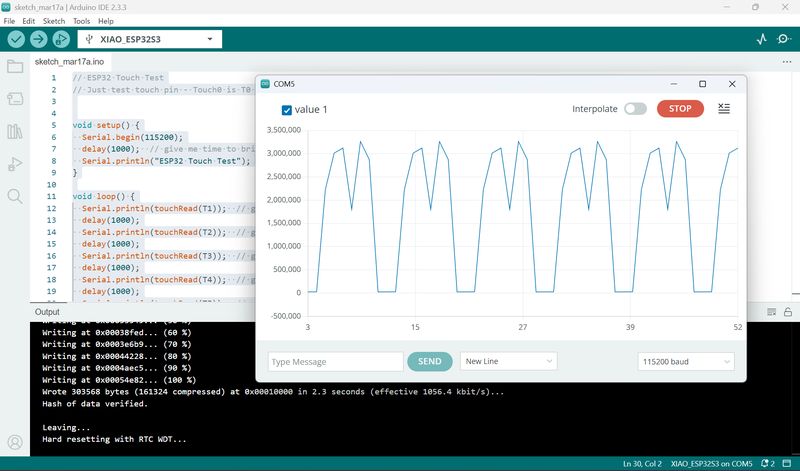Open the 115200 baud rate dropdown
The image size is (800, 471).
(x=686, y=361)
